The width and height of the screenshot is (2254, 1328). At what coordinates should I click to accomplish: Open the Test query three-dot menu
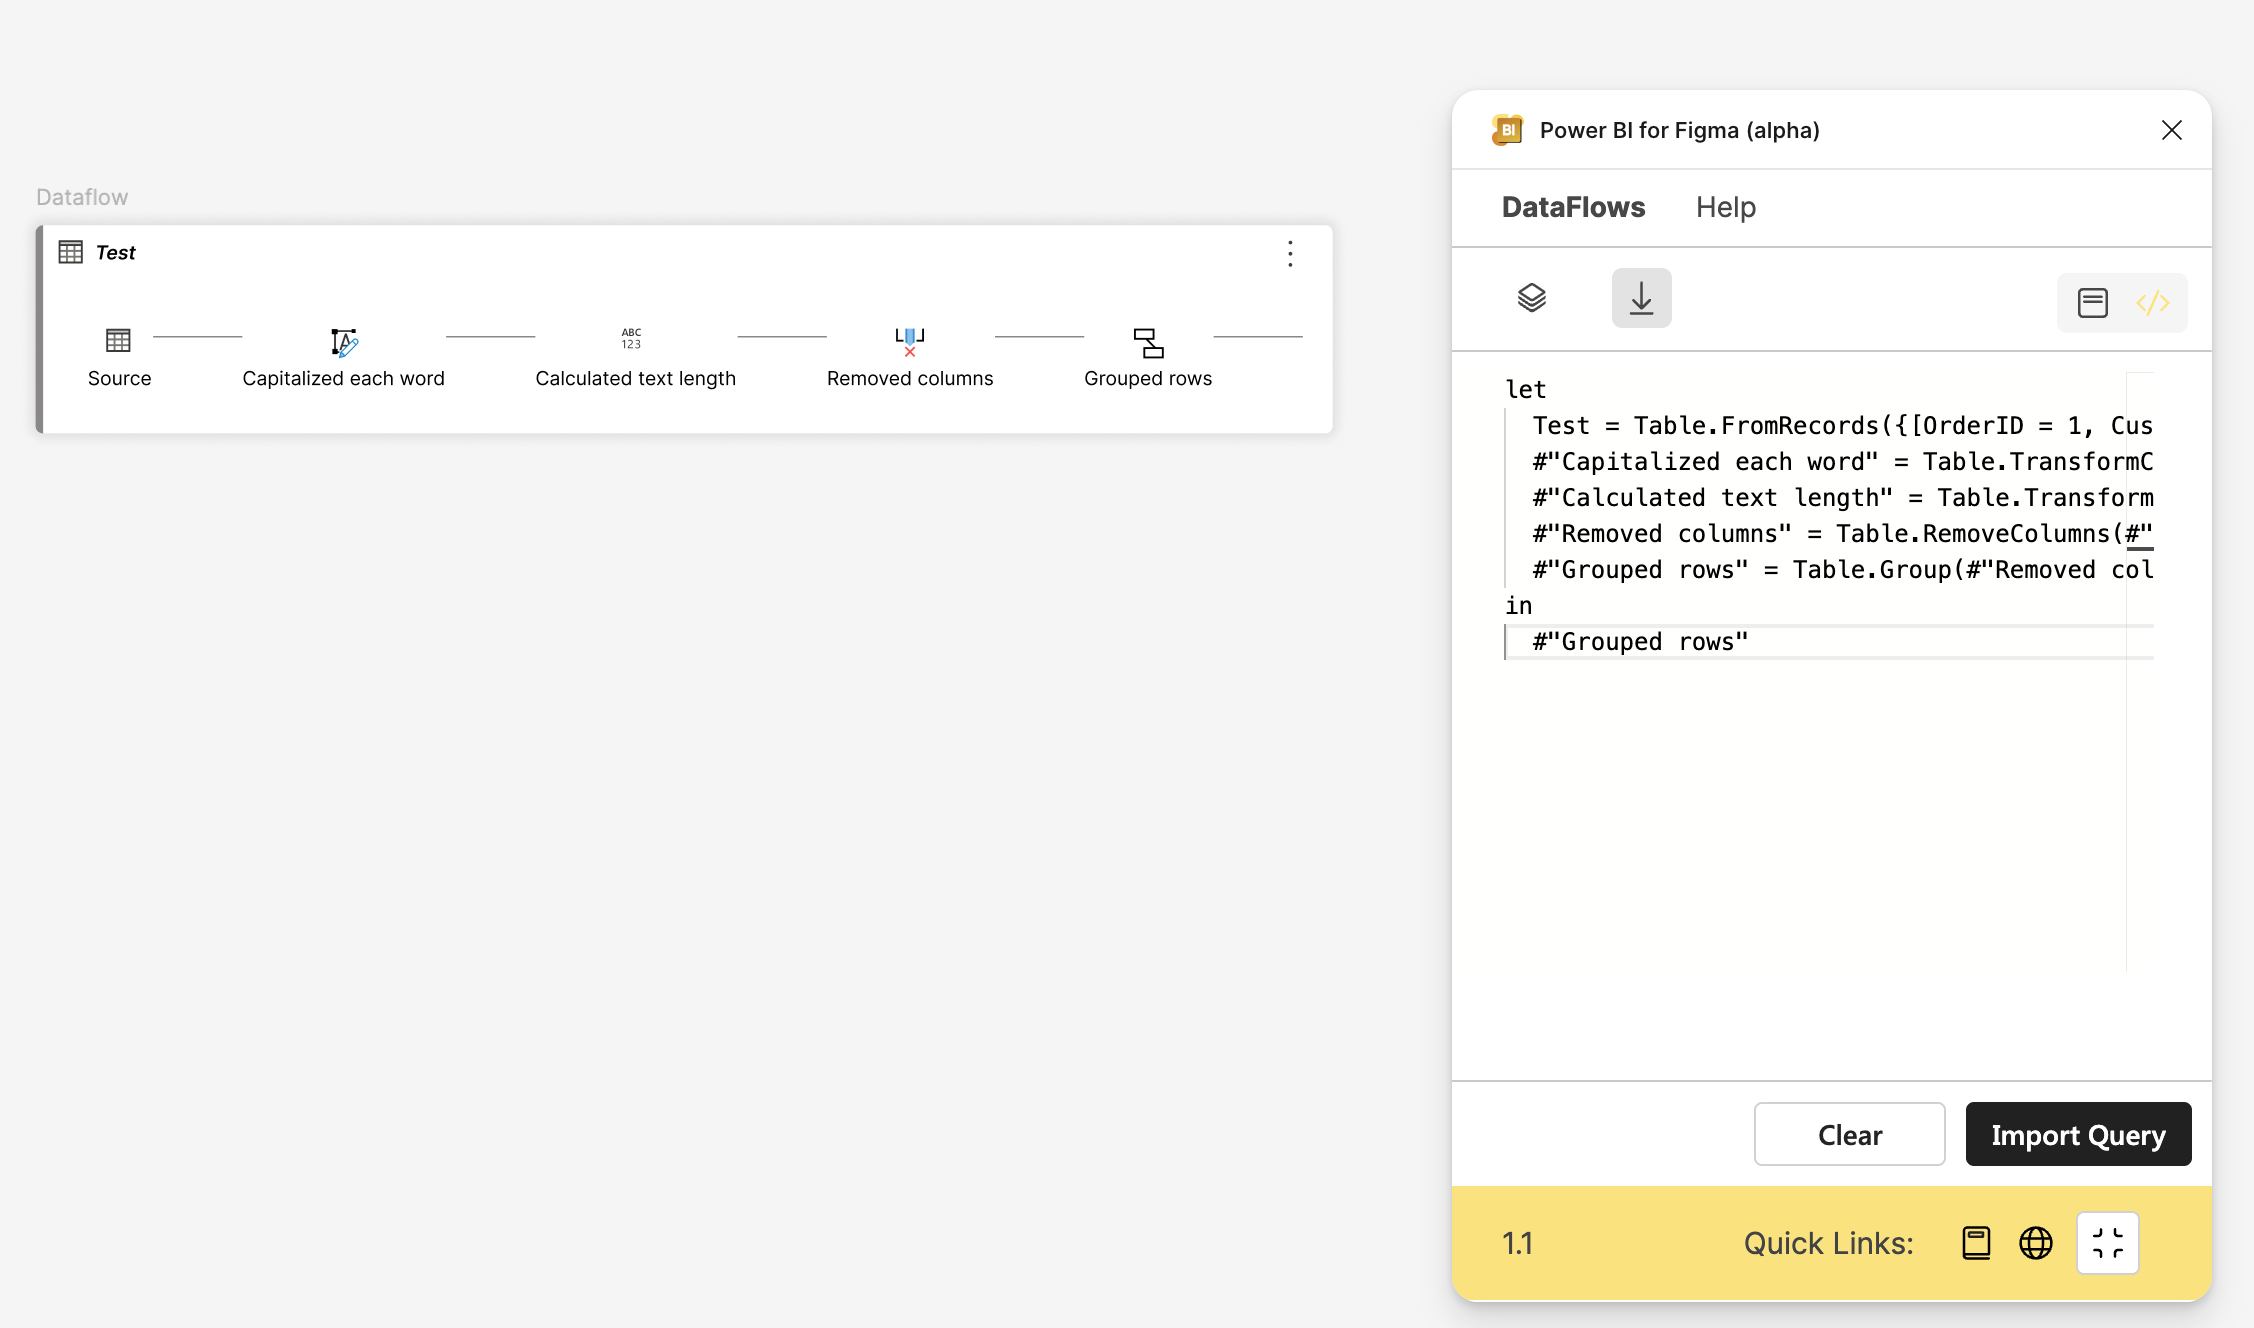tap(1290, 254)
